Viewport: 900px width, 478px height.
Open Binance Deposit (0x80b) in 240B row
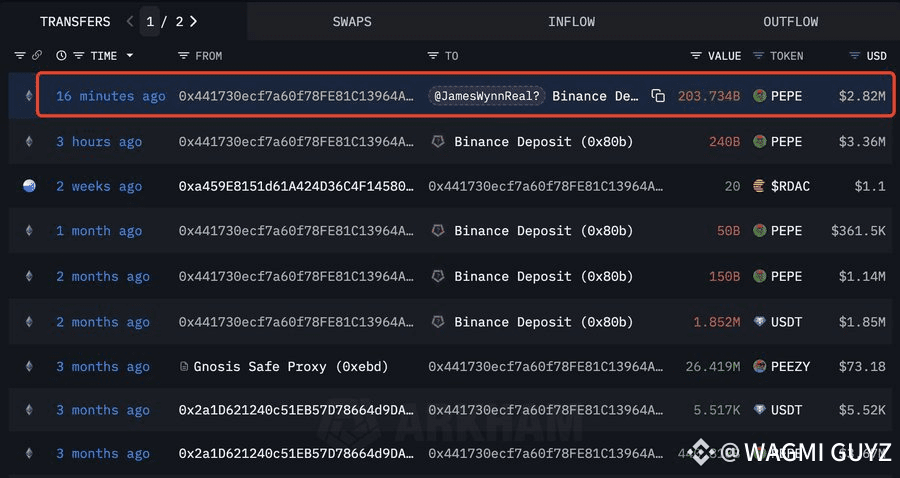pos(544,141)
